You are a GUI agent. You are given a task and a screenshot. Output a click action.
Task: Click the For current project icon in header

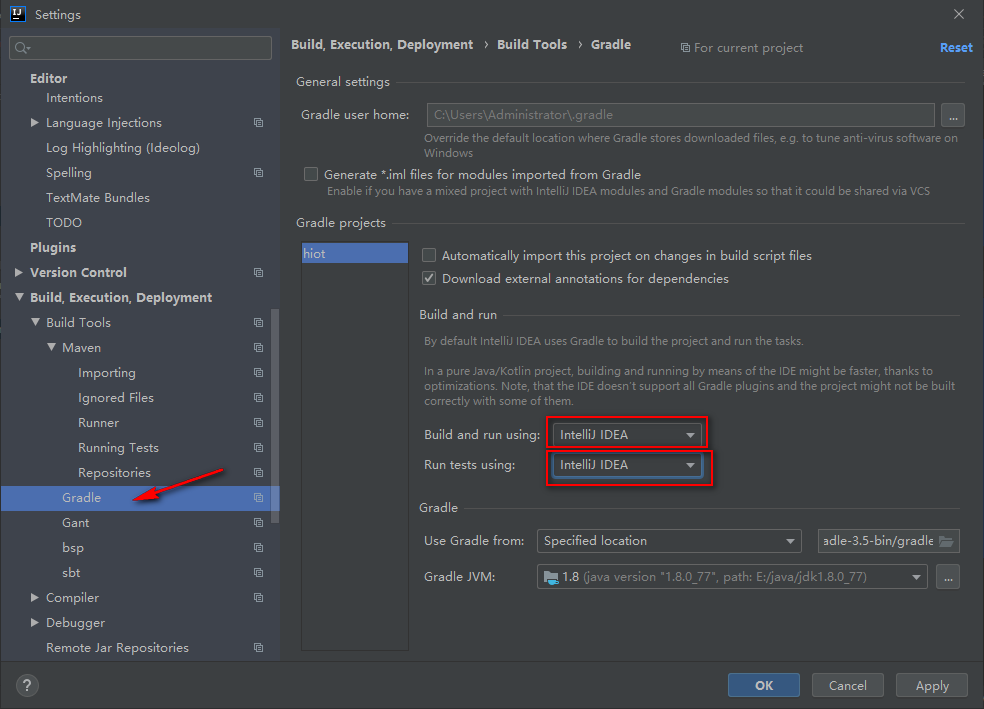click(685, 48)
